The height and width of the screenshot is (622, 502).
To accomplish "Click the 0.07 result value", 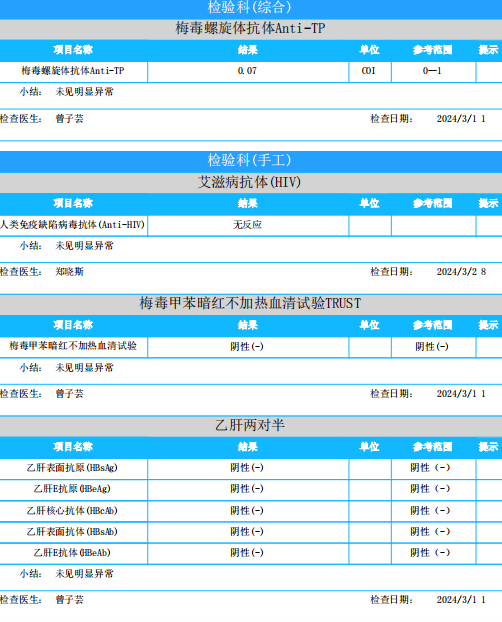I will pos(247,71).
